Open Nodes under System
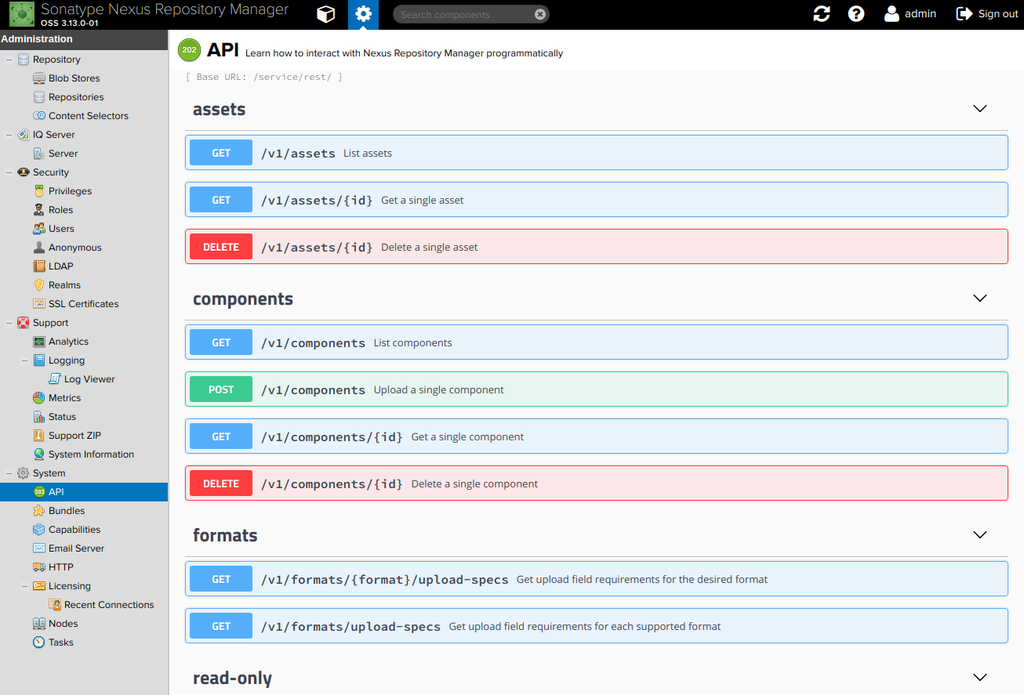 pyautogui.click(x=63, y=624)
